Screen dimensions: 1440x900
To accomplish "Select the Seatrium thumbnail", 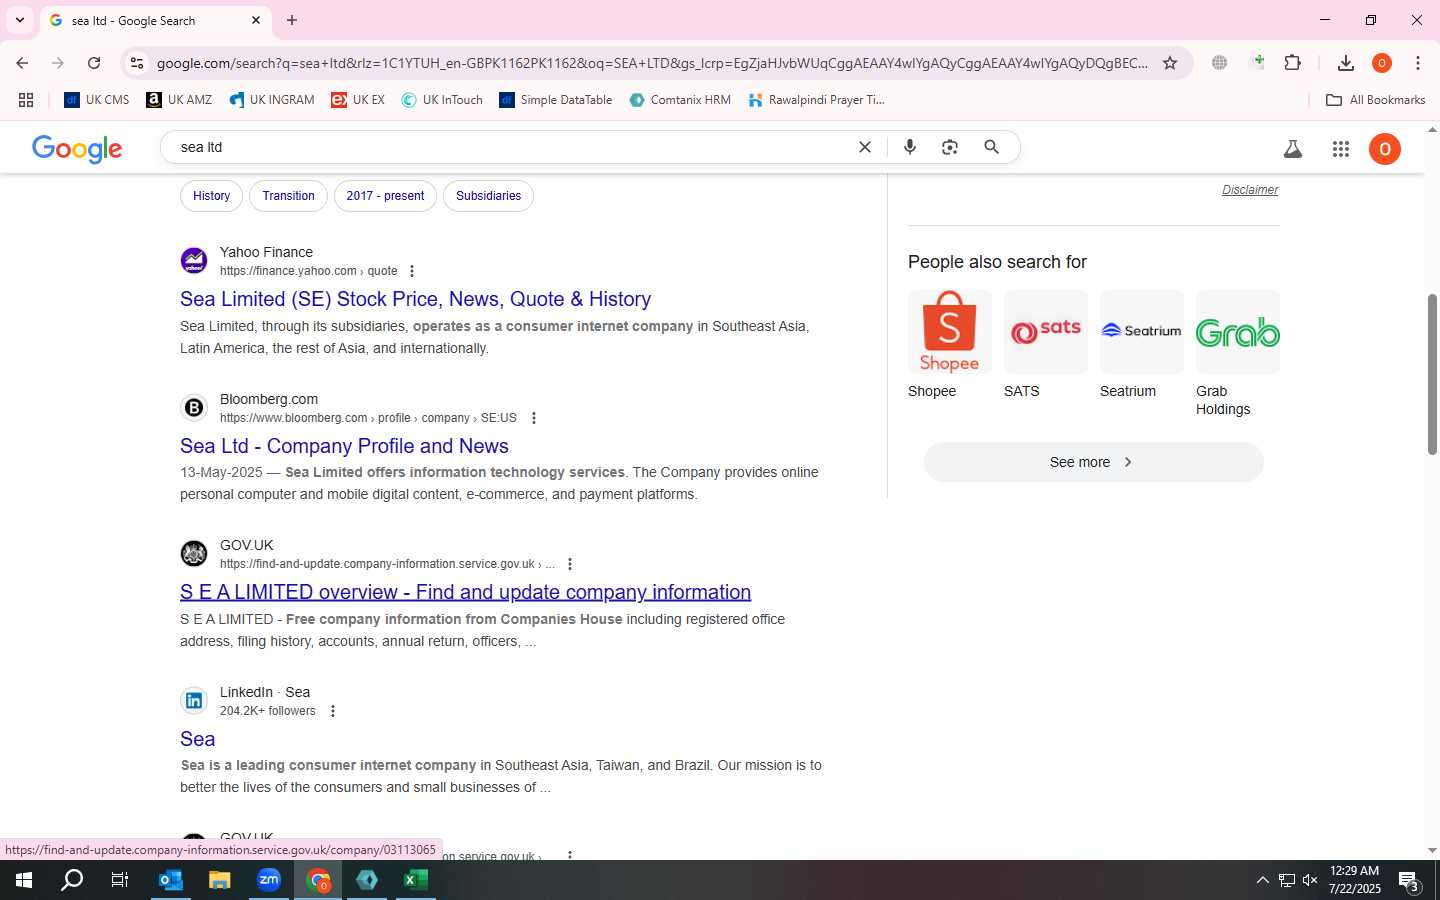I will pyautogui.click(x=1142, y=332).
